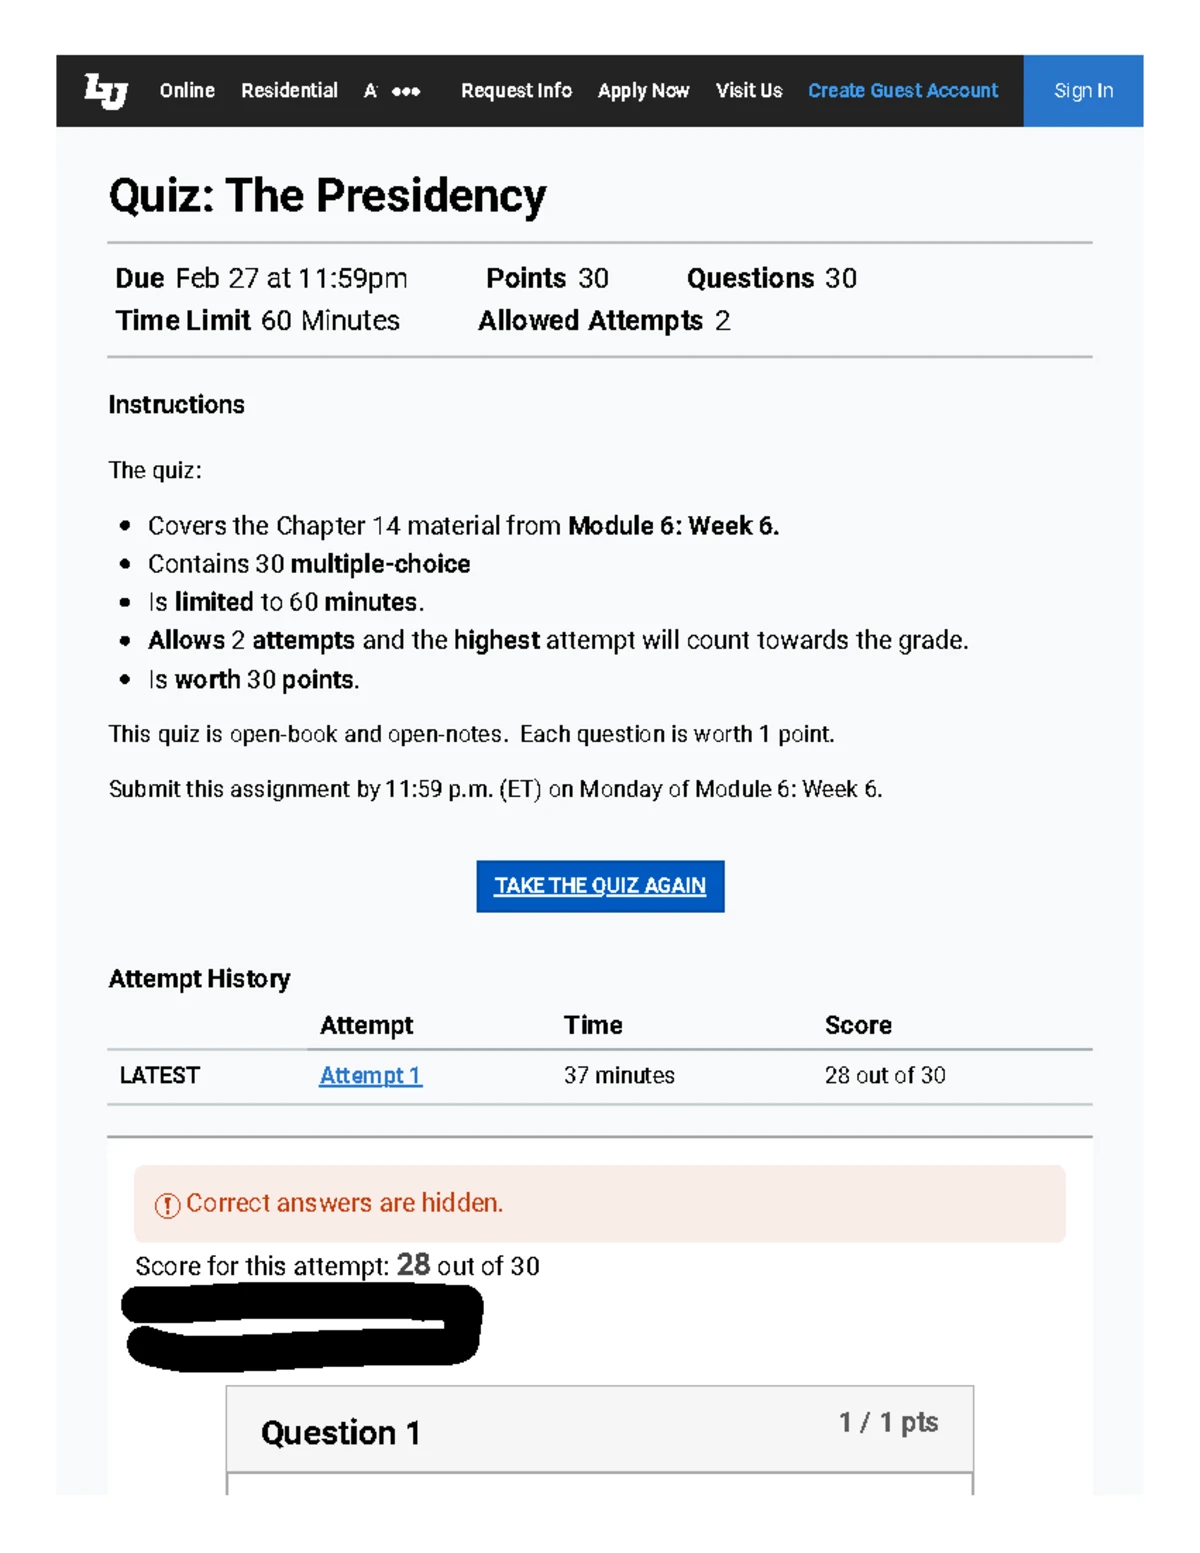Open Attempt 1 in the attempt history
Image resolution: width=1200 pixels, height=1553 pixels.
click(369, 1075)
